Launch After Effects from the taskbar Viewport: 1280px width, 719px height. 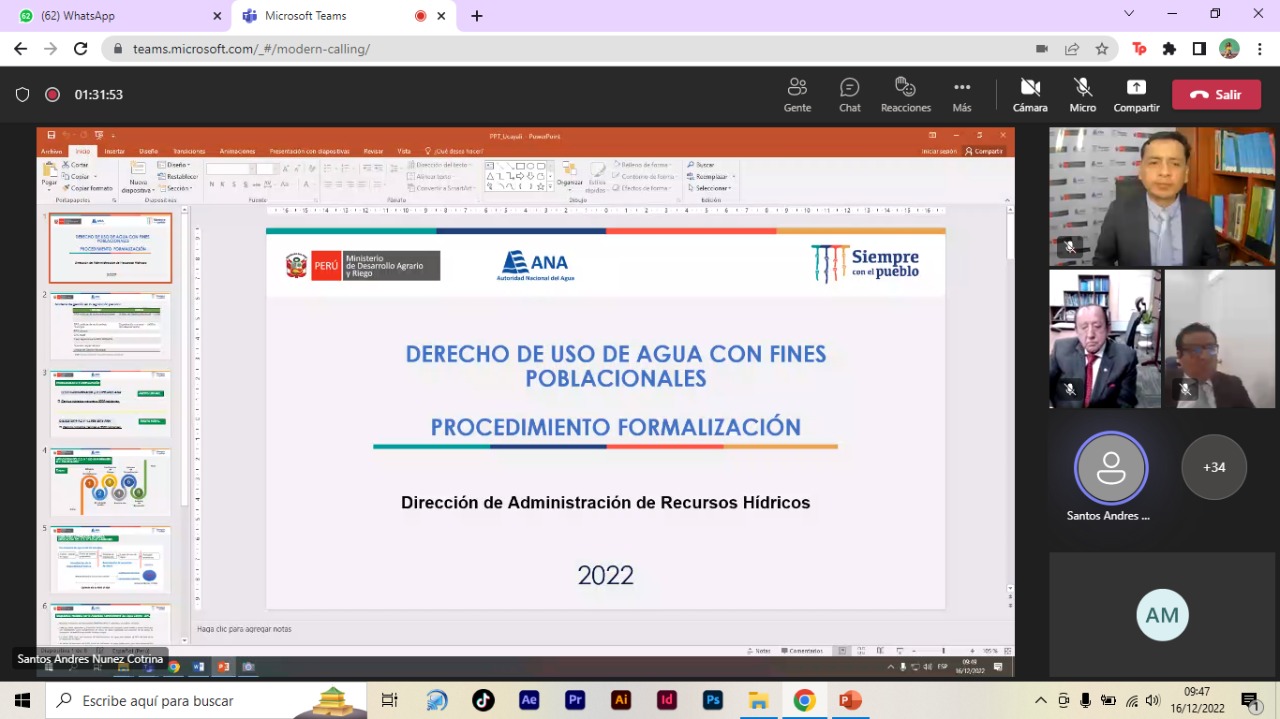coord(529,700)
